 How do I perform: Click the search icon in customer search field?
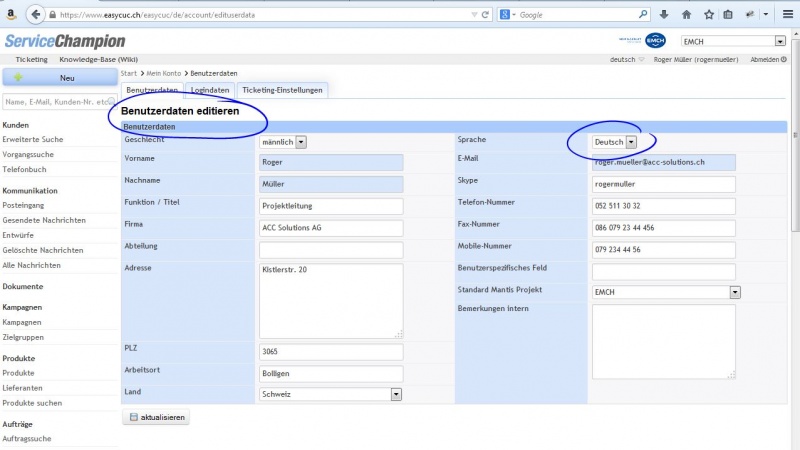111,102
